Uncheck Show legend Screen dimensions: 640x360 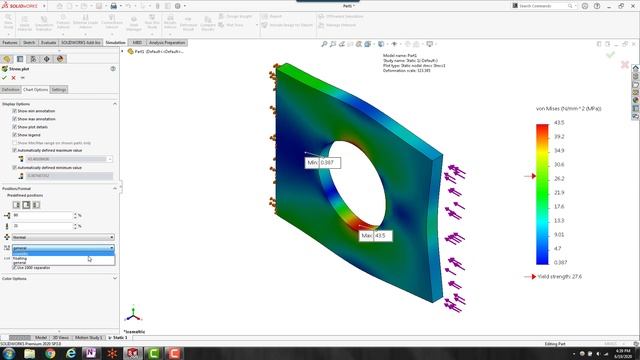15,135
